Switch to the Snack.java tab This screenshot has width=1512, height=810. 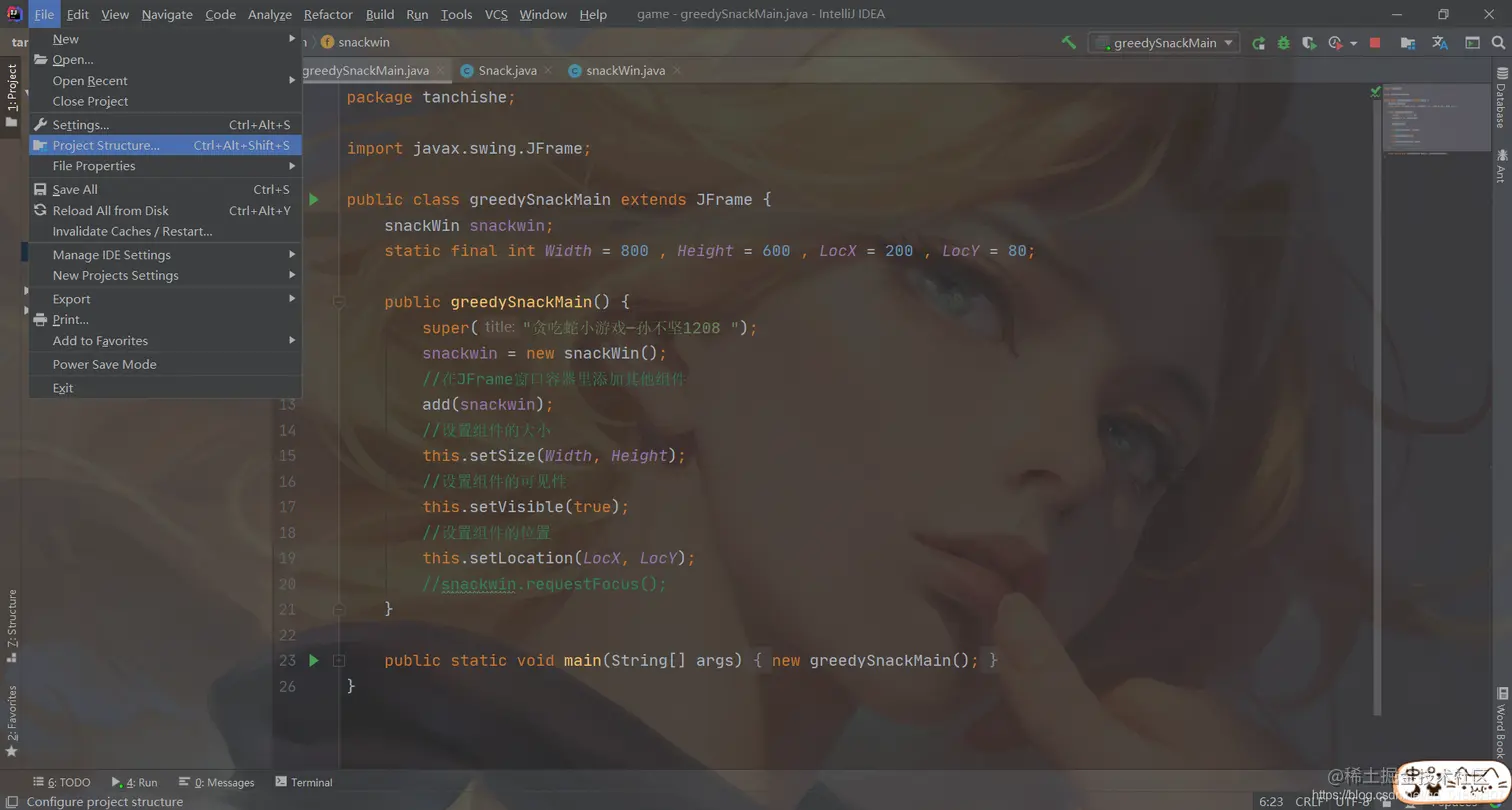(499, 70)
